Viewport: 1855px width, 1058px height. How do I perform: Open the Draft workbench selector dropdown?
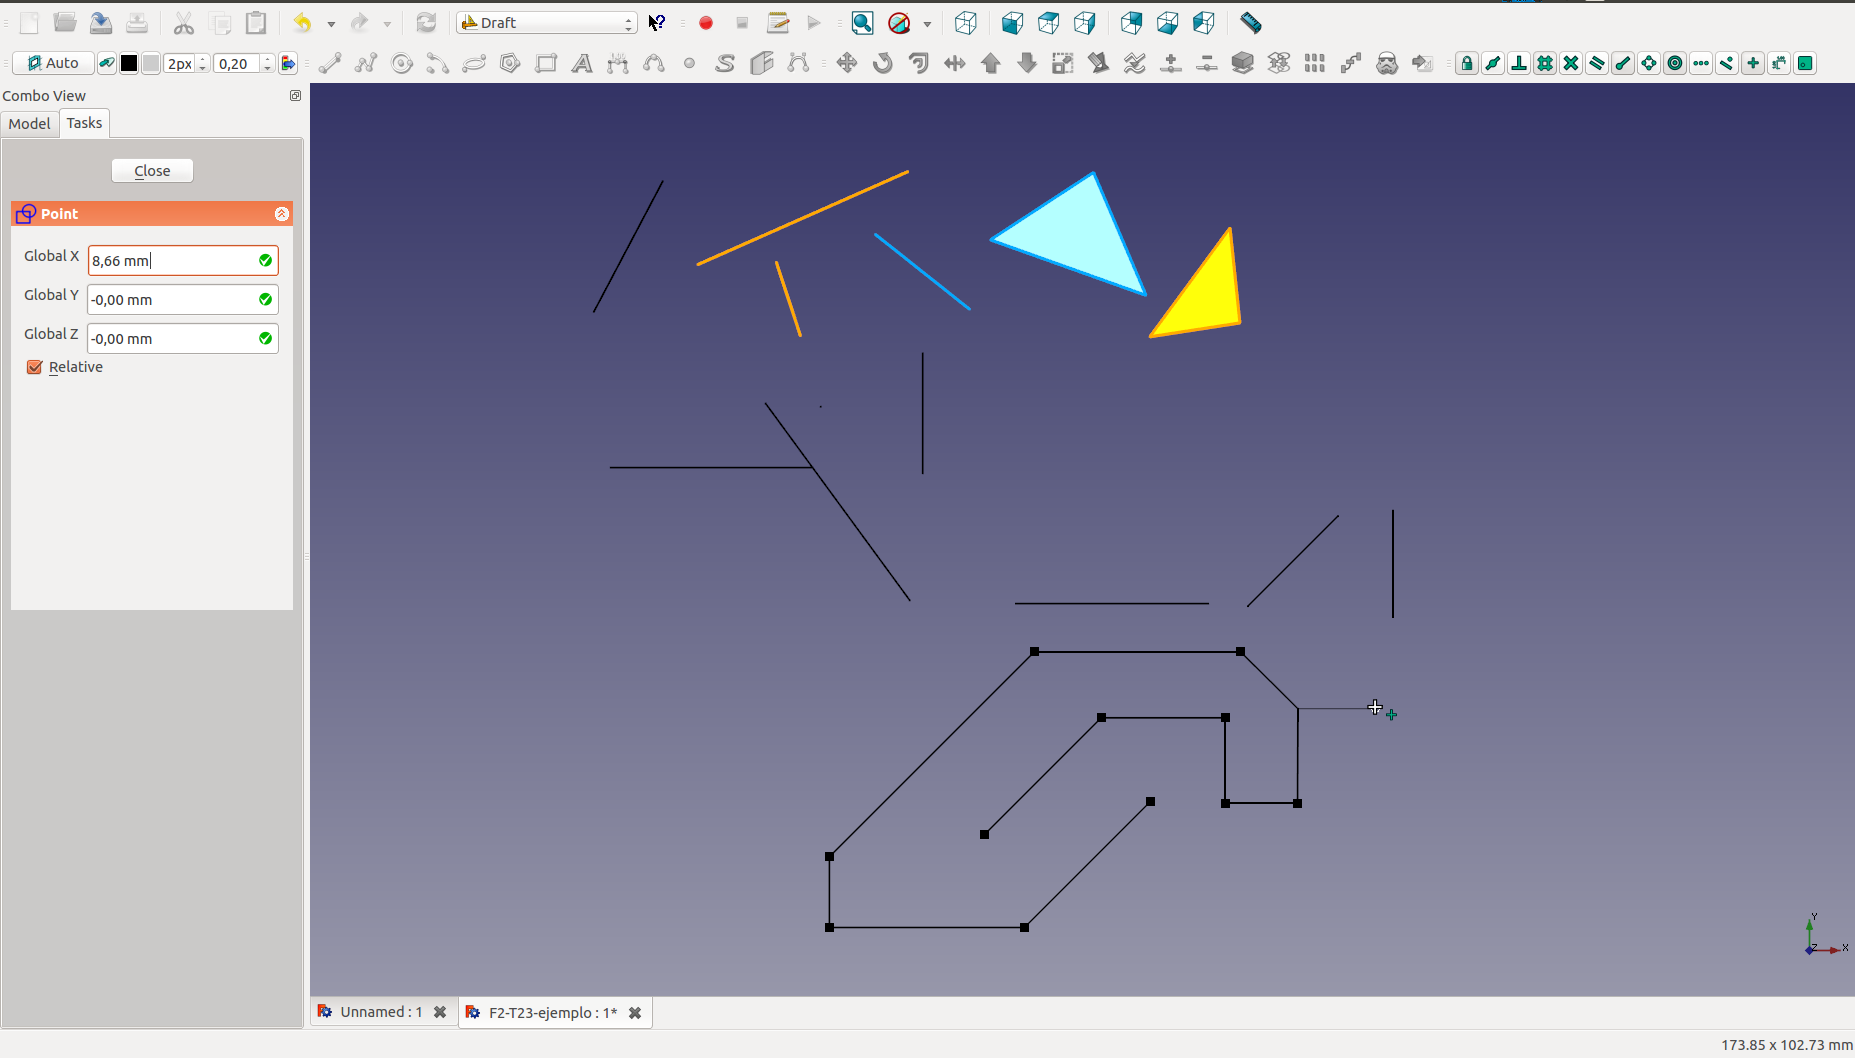tap(547, 23)
